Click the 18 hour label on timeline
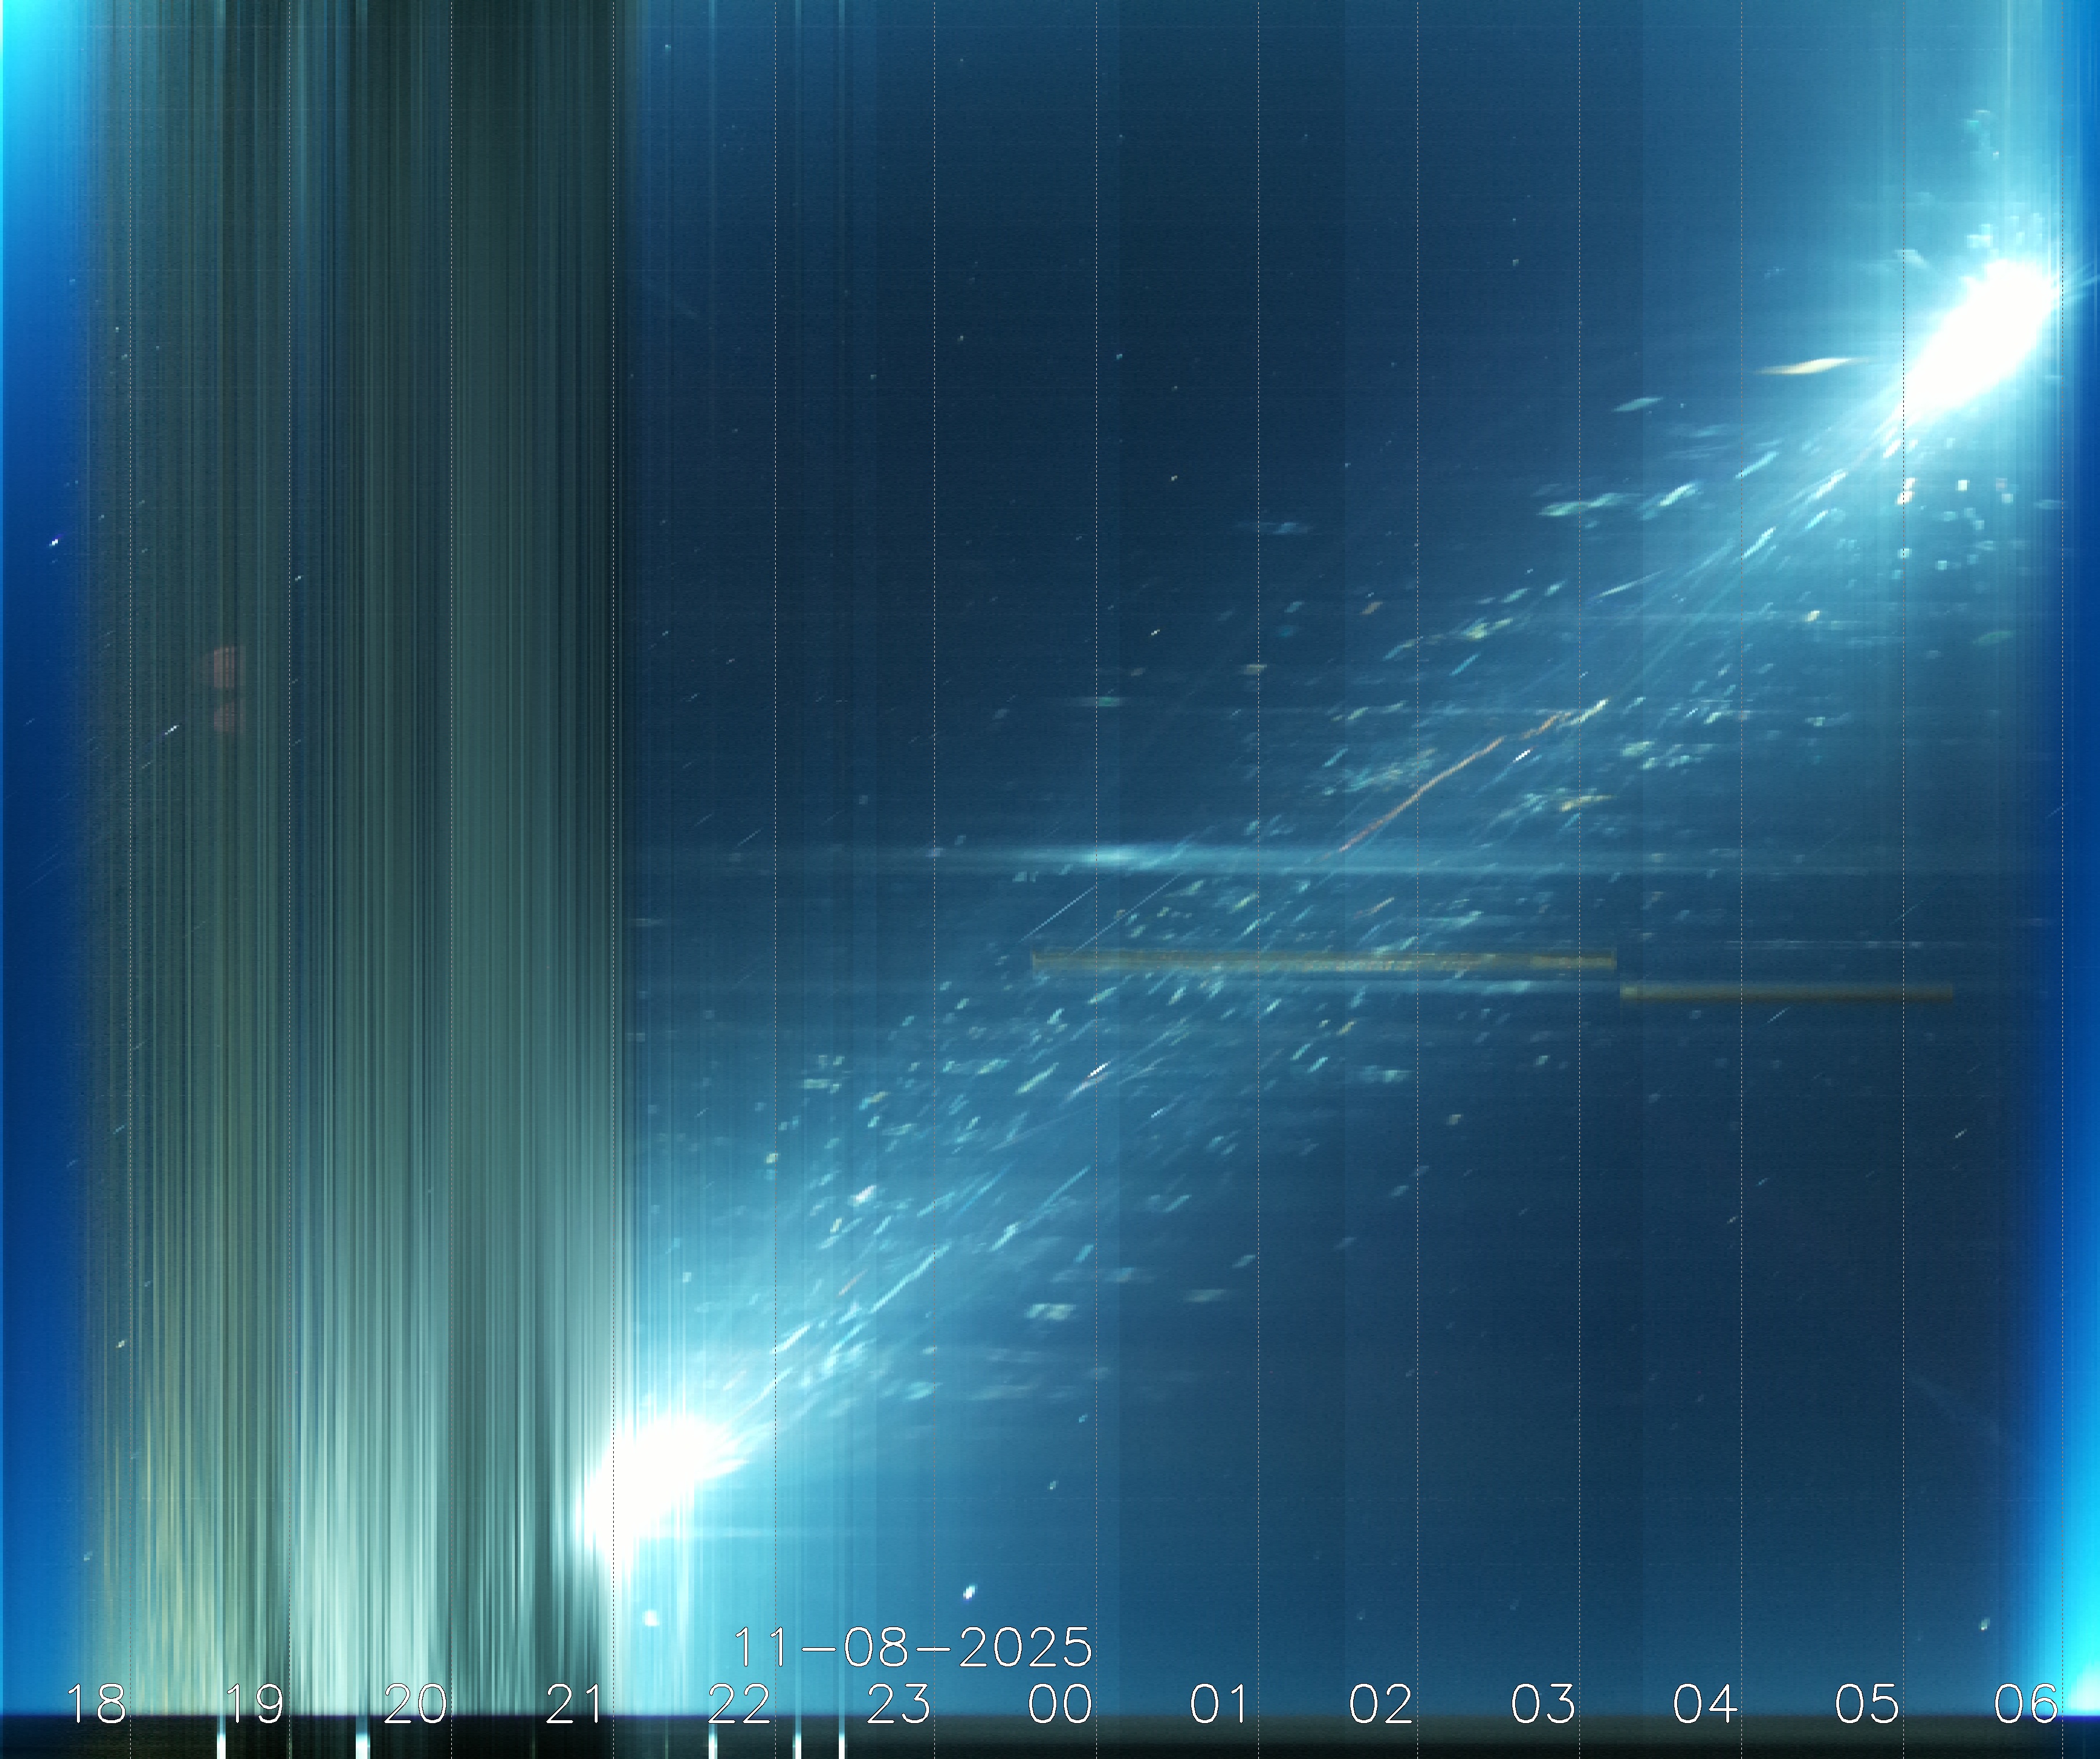Viewport: 2100px width, 1759px height. point(96,1703)
